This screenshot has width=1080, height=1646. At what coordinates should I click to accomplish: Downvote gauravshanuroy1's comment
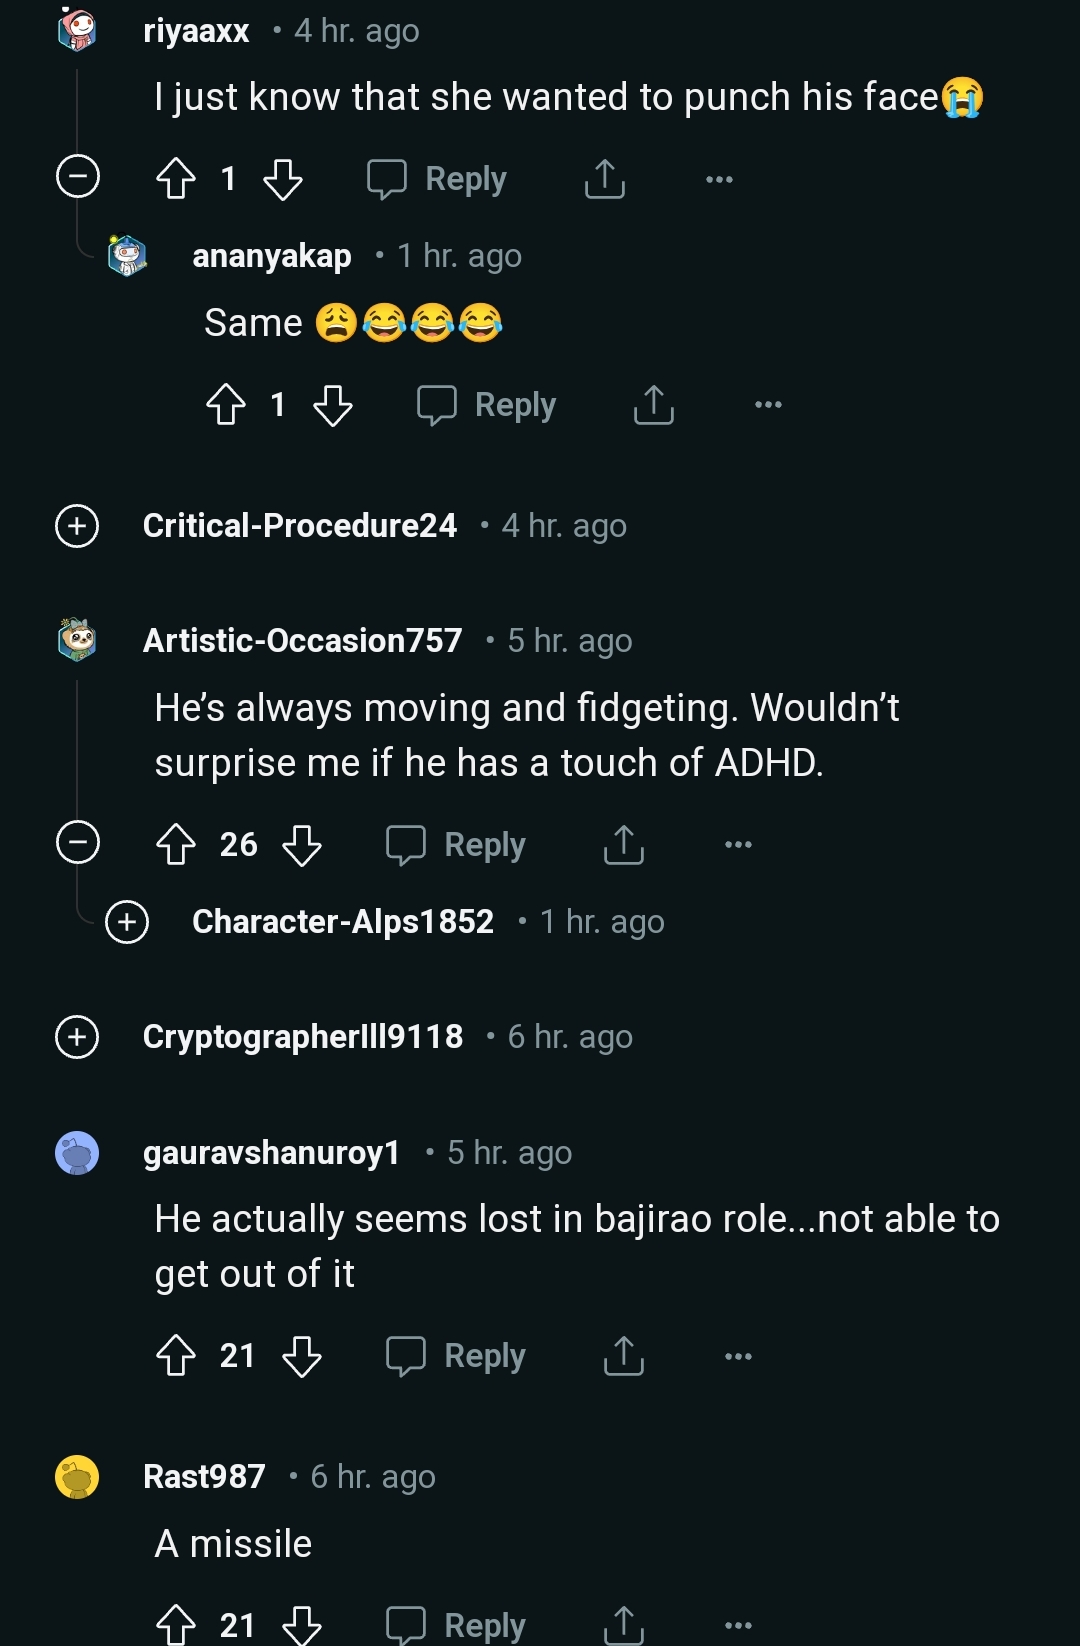tap(300, 1357)
